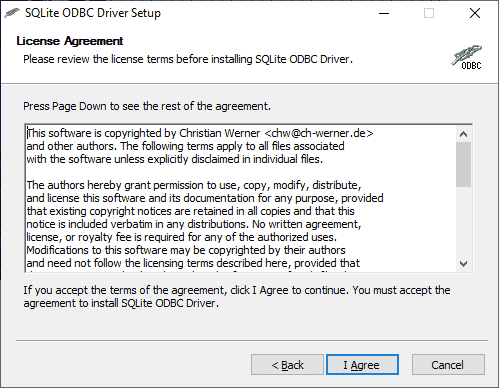
Task: Click the "SQLite ODBC Driver Setup" title text
Action: coord(93,13)
